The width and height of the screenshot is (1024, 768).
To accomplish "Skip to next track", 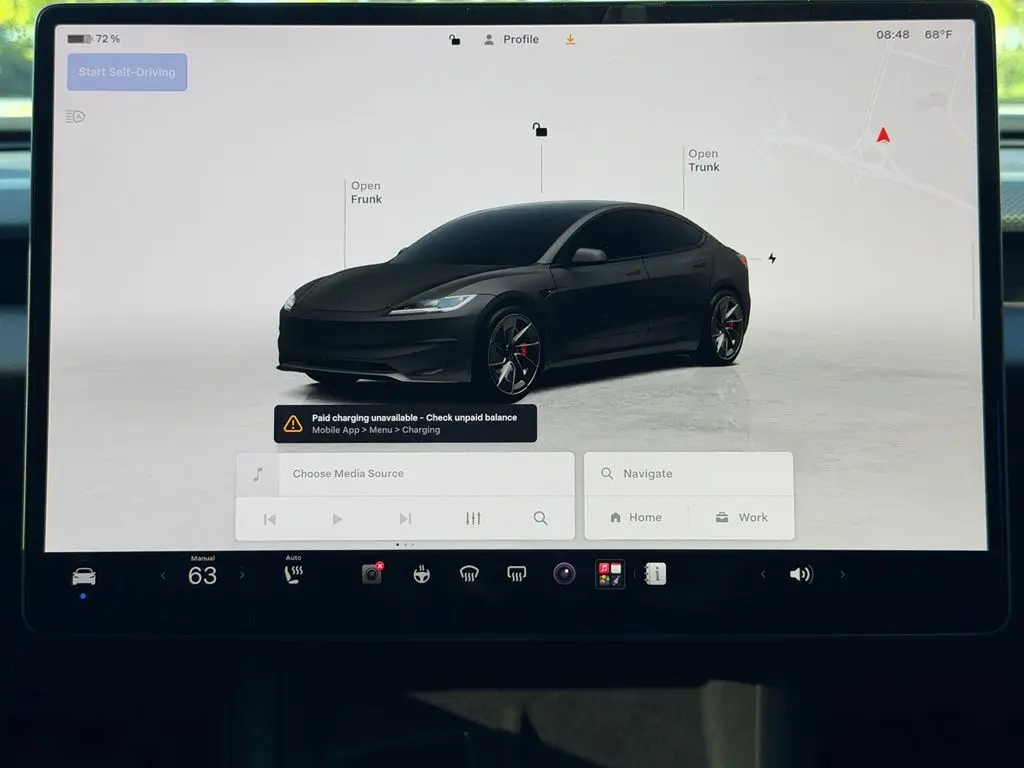I will coord(405,519).
